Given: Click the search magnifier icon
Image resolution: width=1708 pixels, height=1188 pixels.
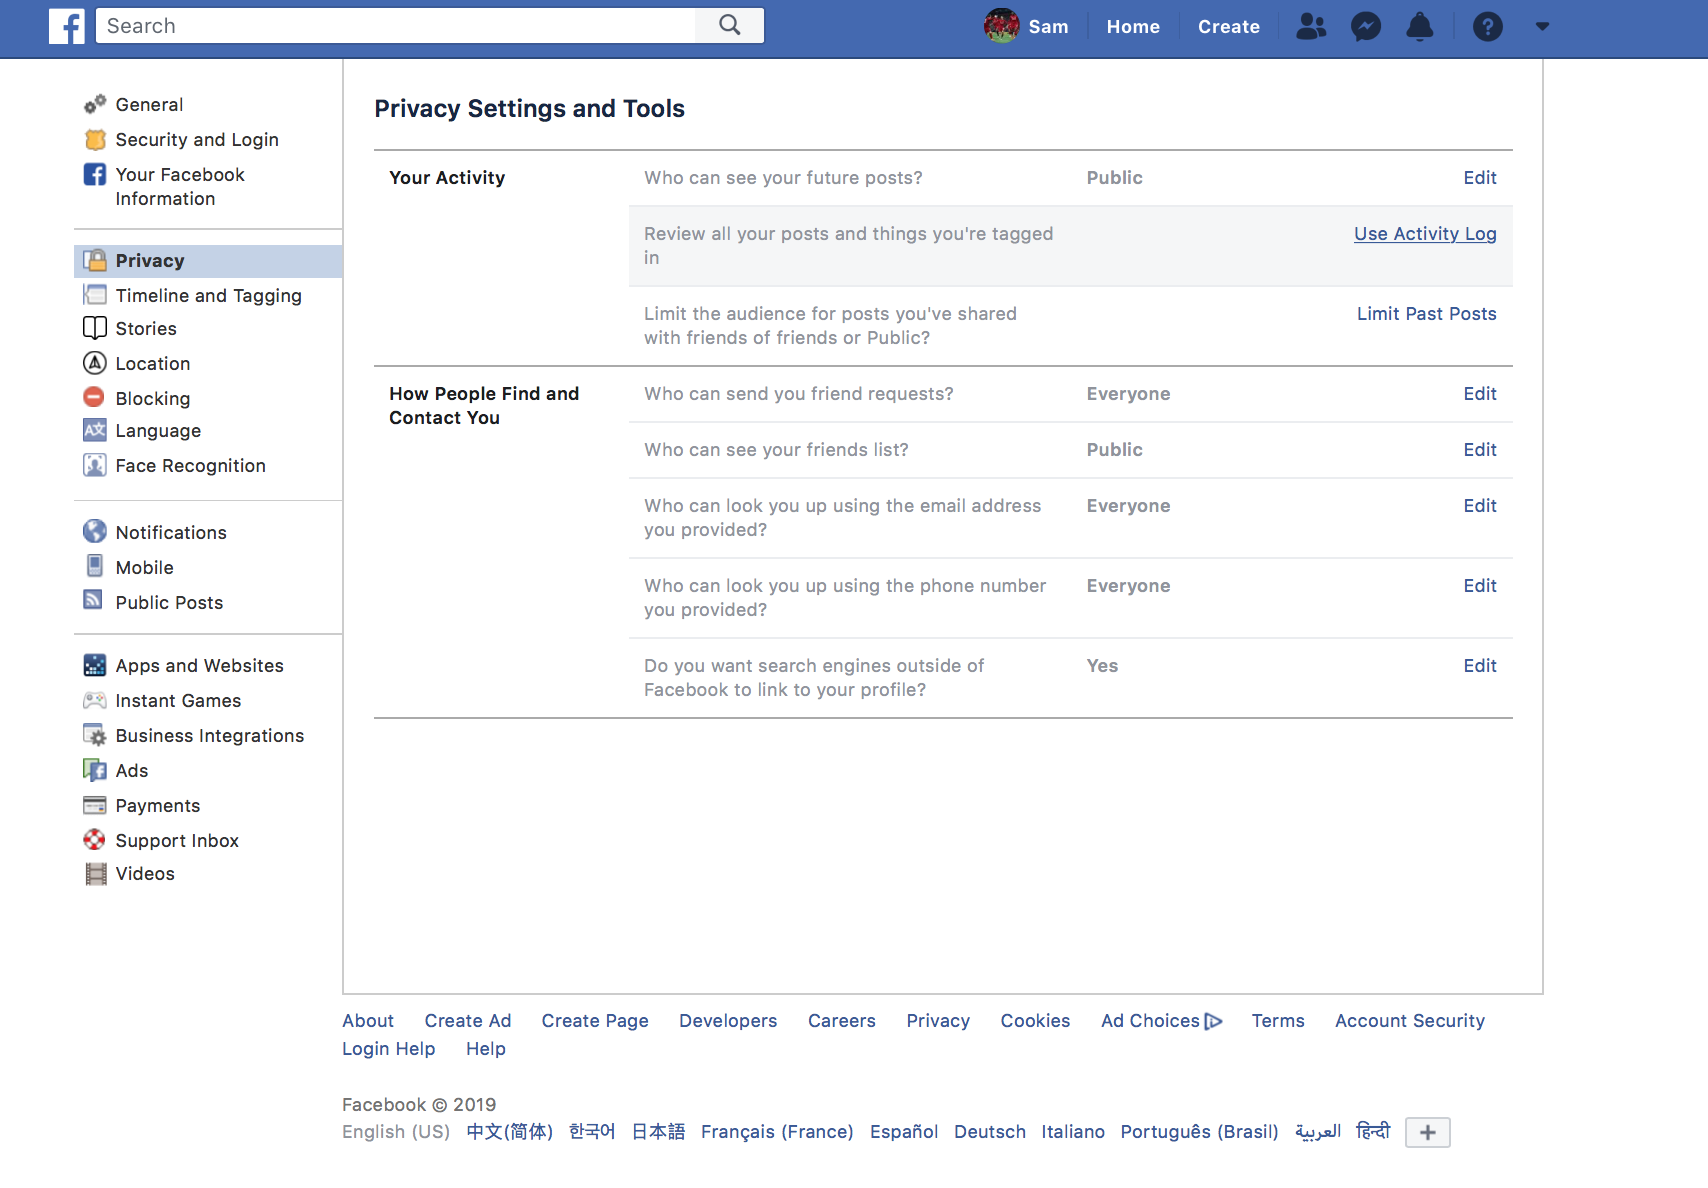Looking at the screenshot, I should [730, 26].
